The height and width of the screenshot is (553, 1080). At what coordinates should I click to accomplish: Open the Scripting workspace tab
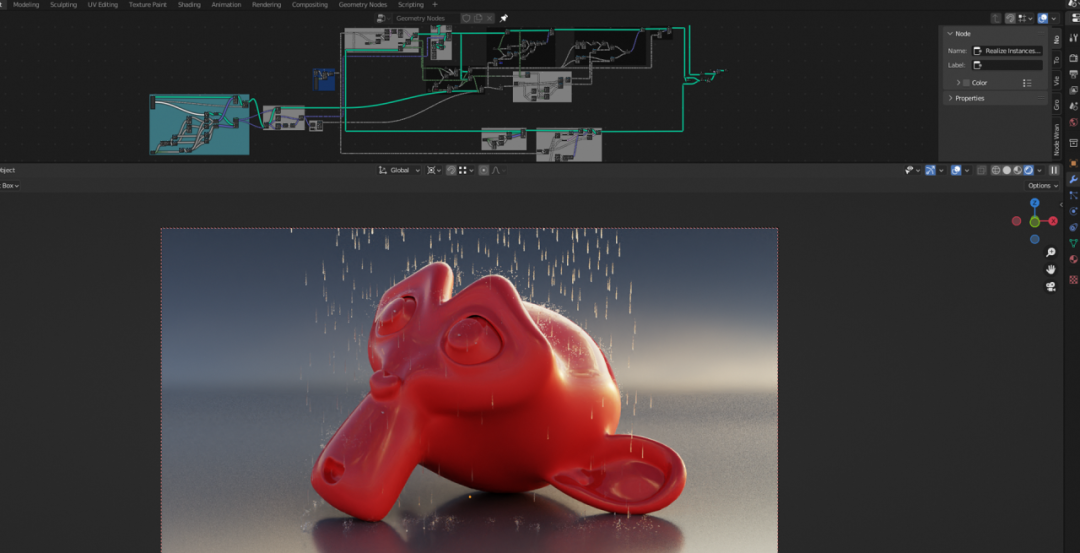(x=411, y=4)
